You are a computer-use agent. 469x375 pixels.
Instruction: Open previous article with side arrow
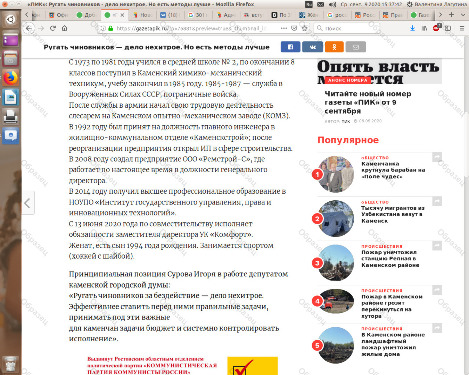click(28, 203)
